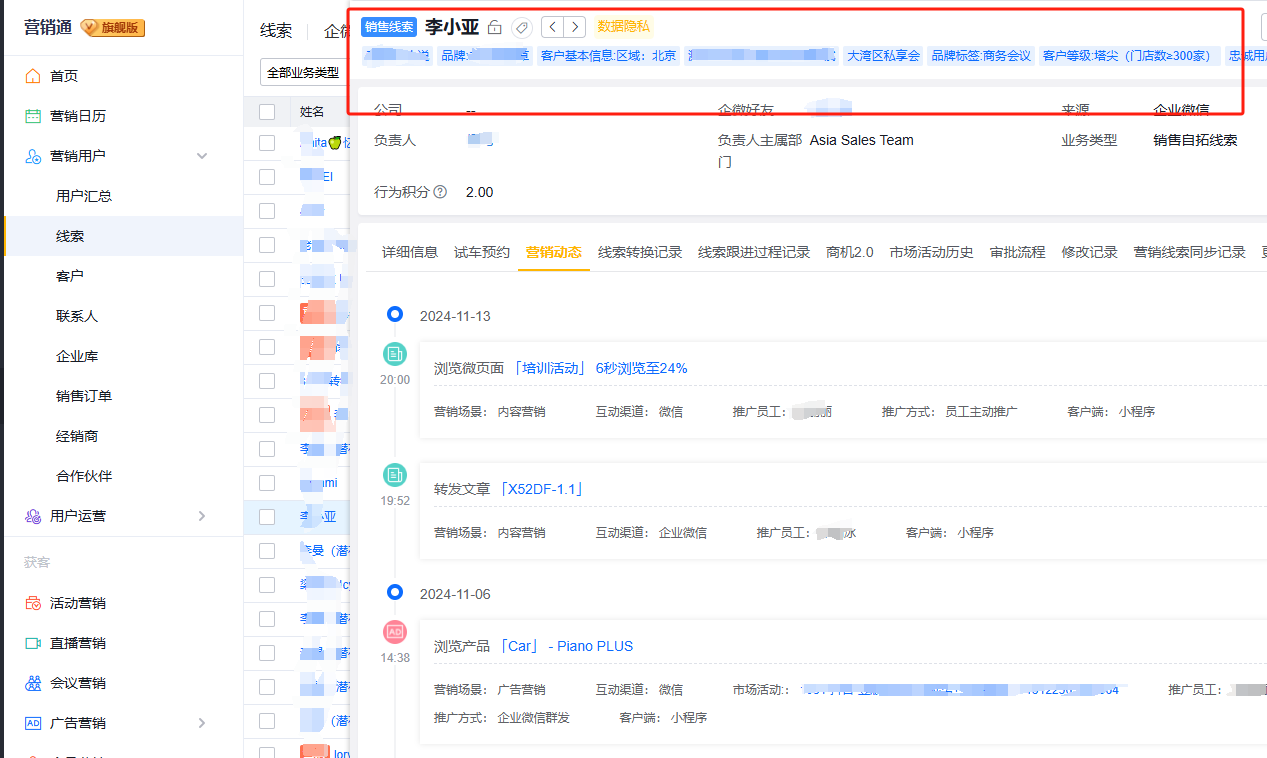Click the 旗舰版 badge next to 营销通

pos(113,28)
